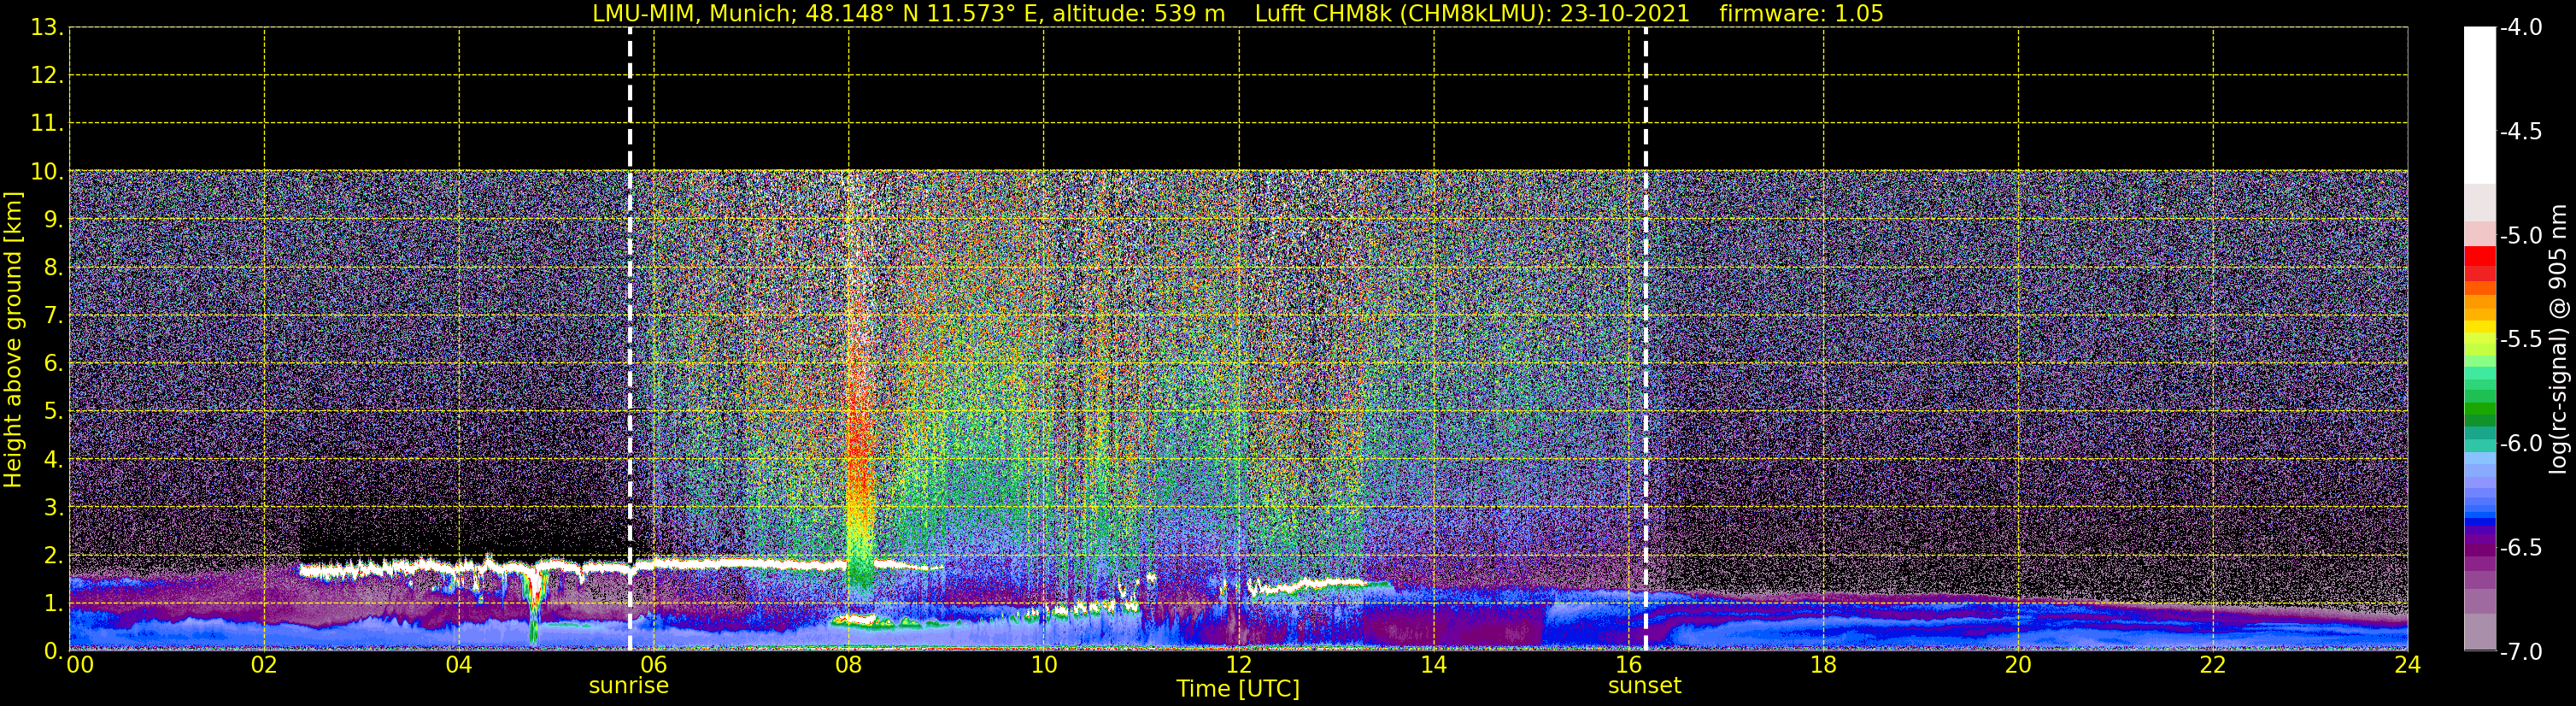This screenshot has height=706, width=2576.
Task: Click the 'Height above ground [km]' axis label
Action: (13, 340)
